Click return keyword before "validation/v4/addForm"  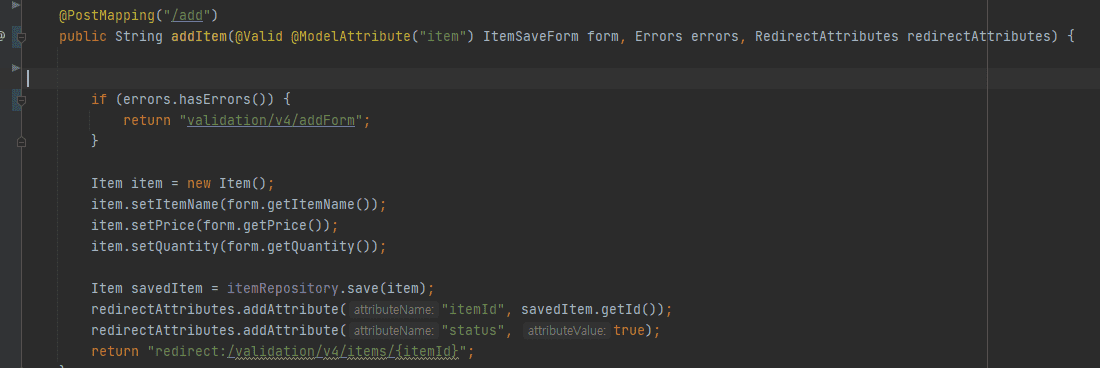click(x=147, y=120)
